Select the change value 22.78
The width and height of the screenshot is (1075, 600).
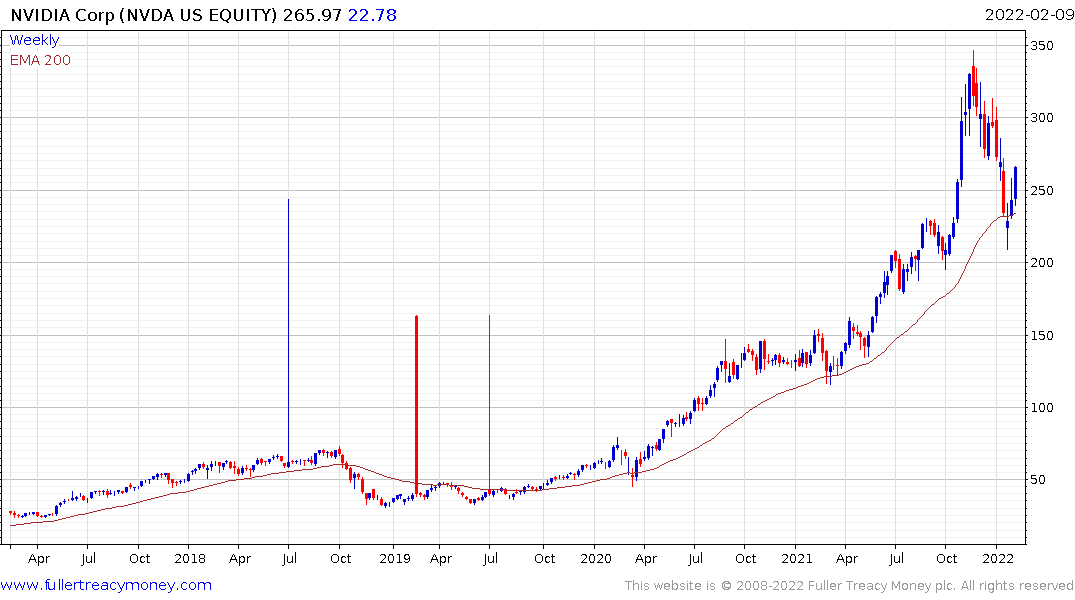coord(372,15)
